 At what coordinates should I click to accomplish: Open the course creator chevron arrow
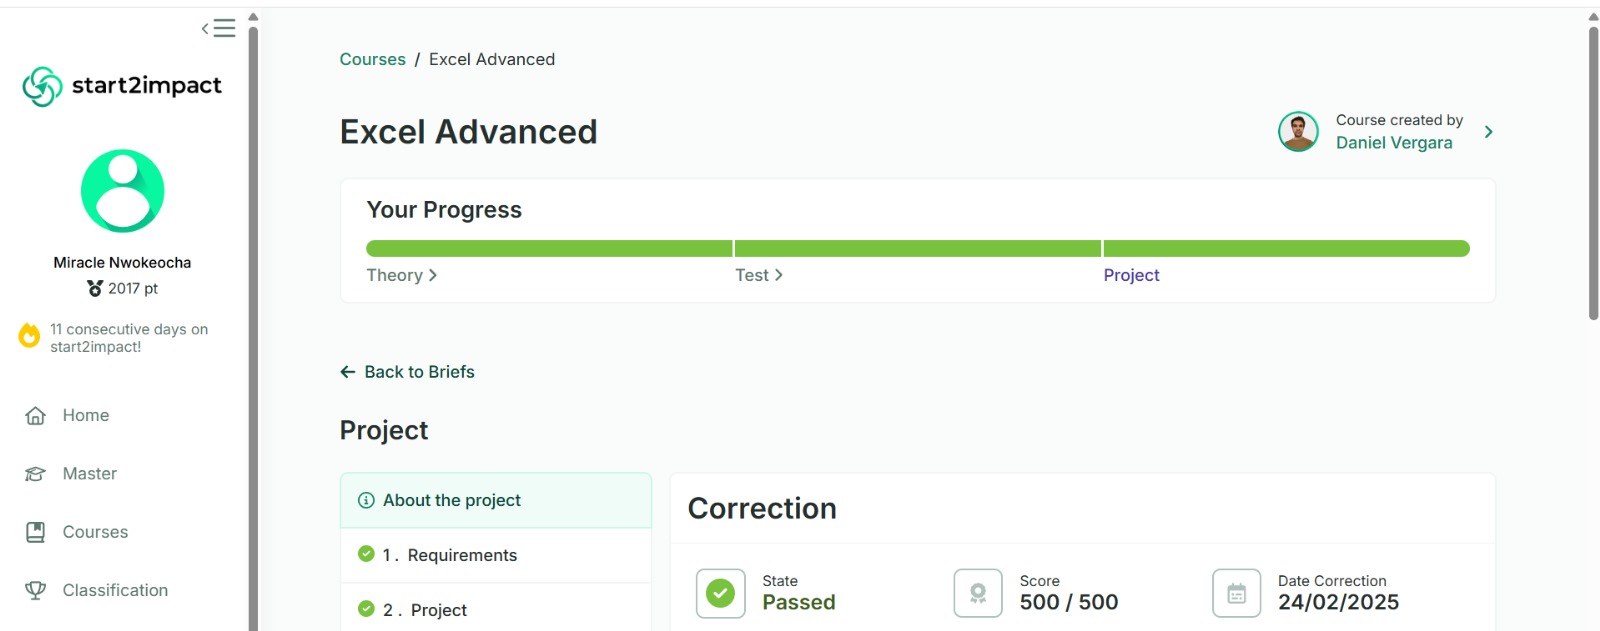coord(1488,132)
